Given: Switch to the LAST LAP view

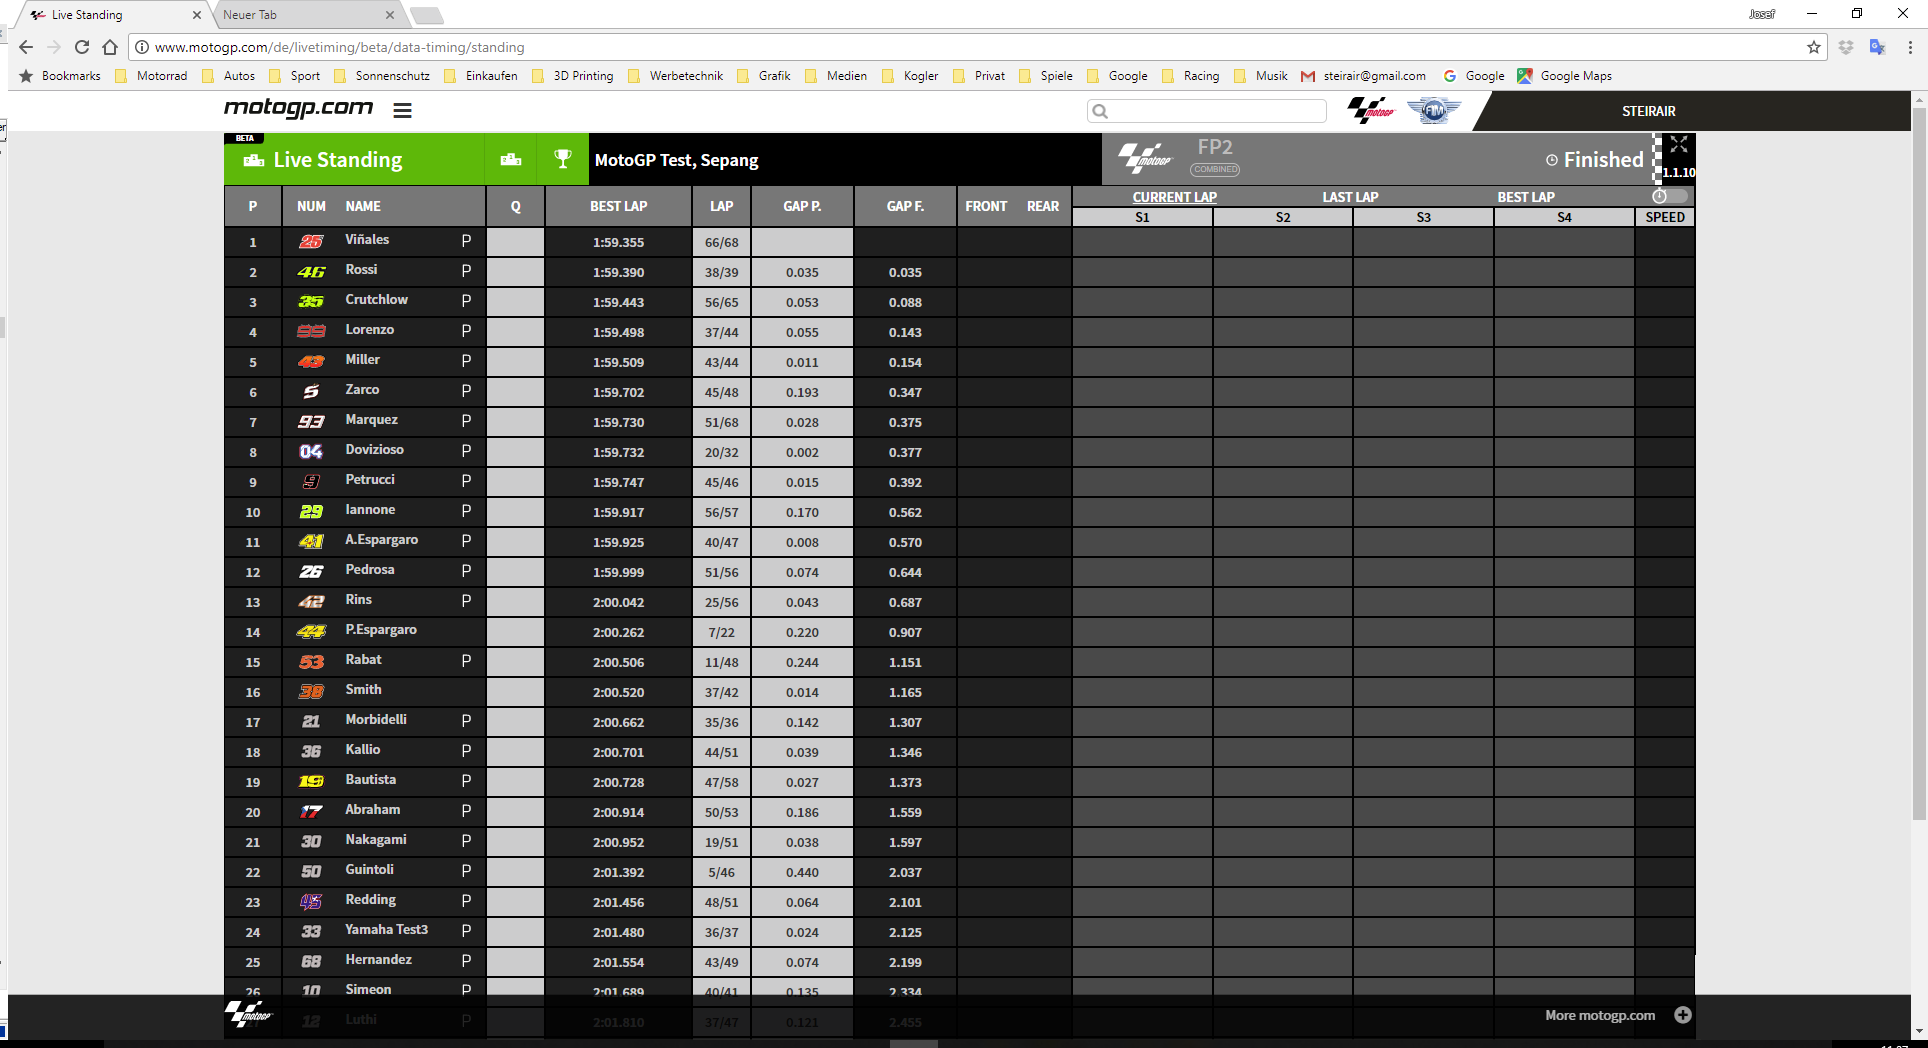Looking at the screenshot, I should pos(1350,197).
